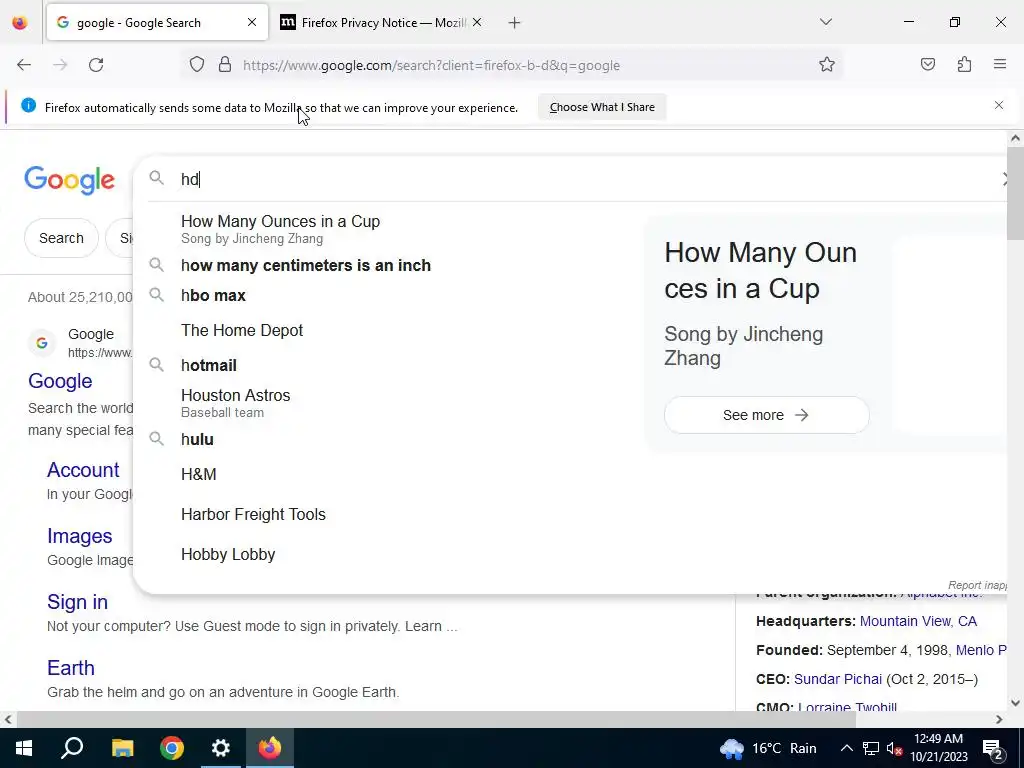Open Settings gear on taskbar
The width and height of the screenshot is (1024, 768).
pyautogui.click(x=221, y=748)
